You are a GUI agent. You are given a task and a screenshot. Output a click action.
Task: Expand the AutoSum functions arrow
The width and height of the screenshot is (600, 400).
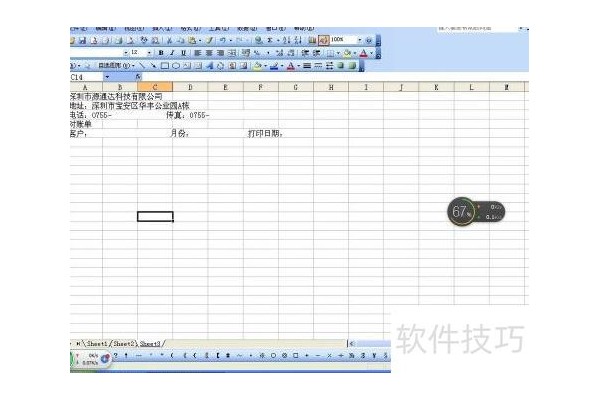click(278, 40)
